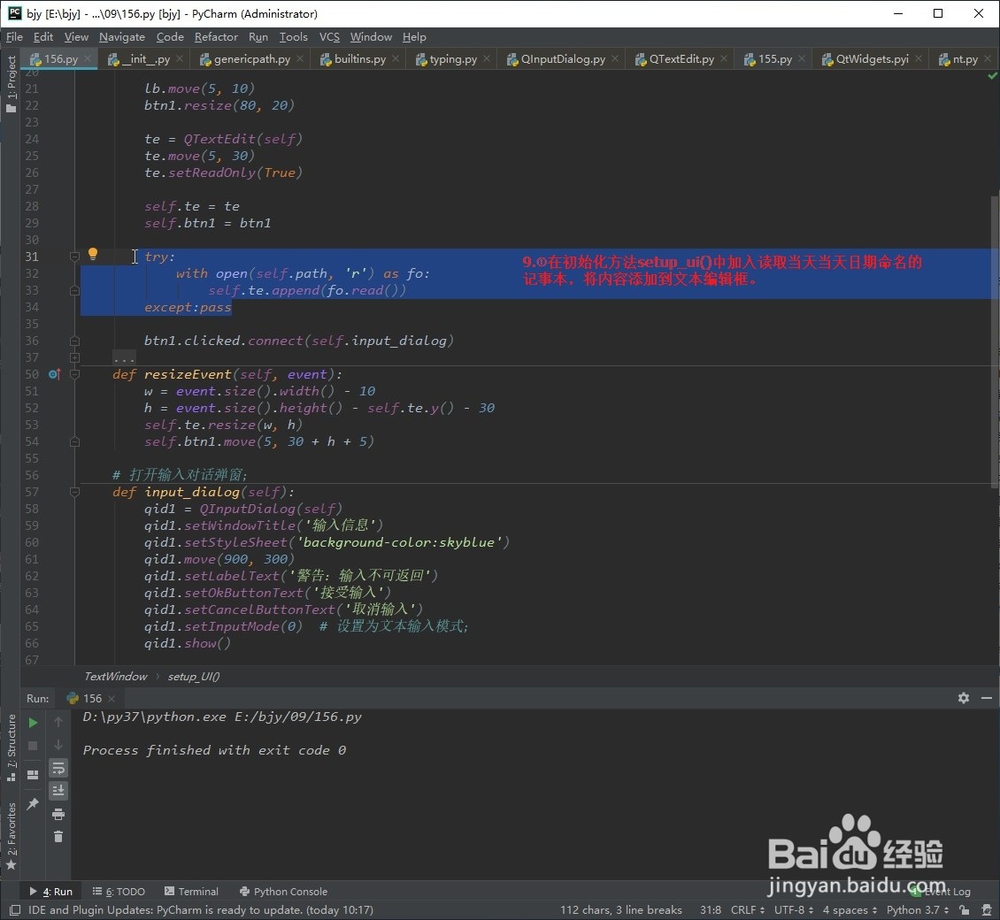Viewport: 1000px width, 920px height.
Task: Close the QTextEdit.py tab
Action: pyautogui.click(x=724, y=59)
